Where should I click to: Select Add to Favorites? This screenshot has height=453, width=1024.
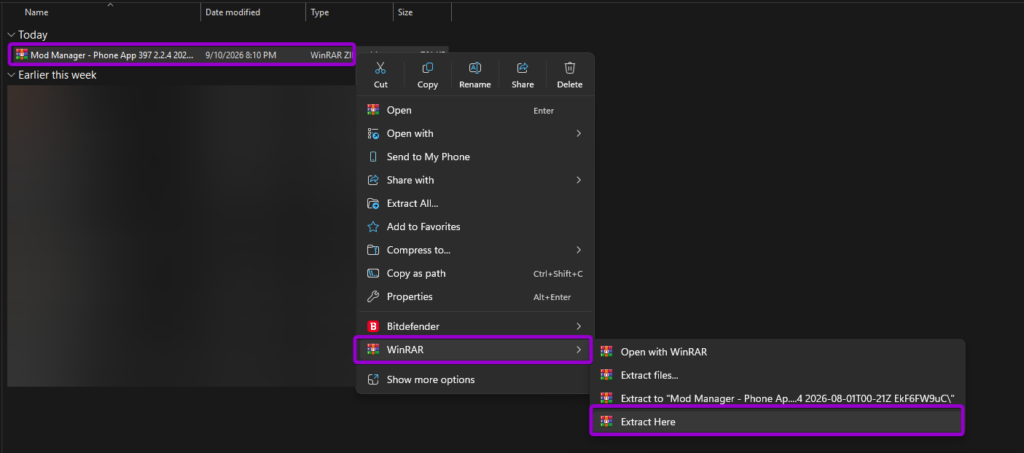pos(475,226)
